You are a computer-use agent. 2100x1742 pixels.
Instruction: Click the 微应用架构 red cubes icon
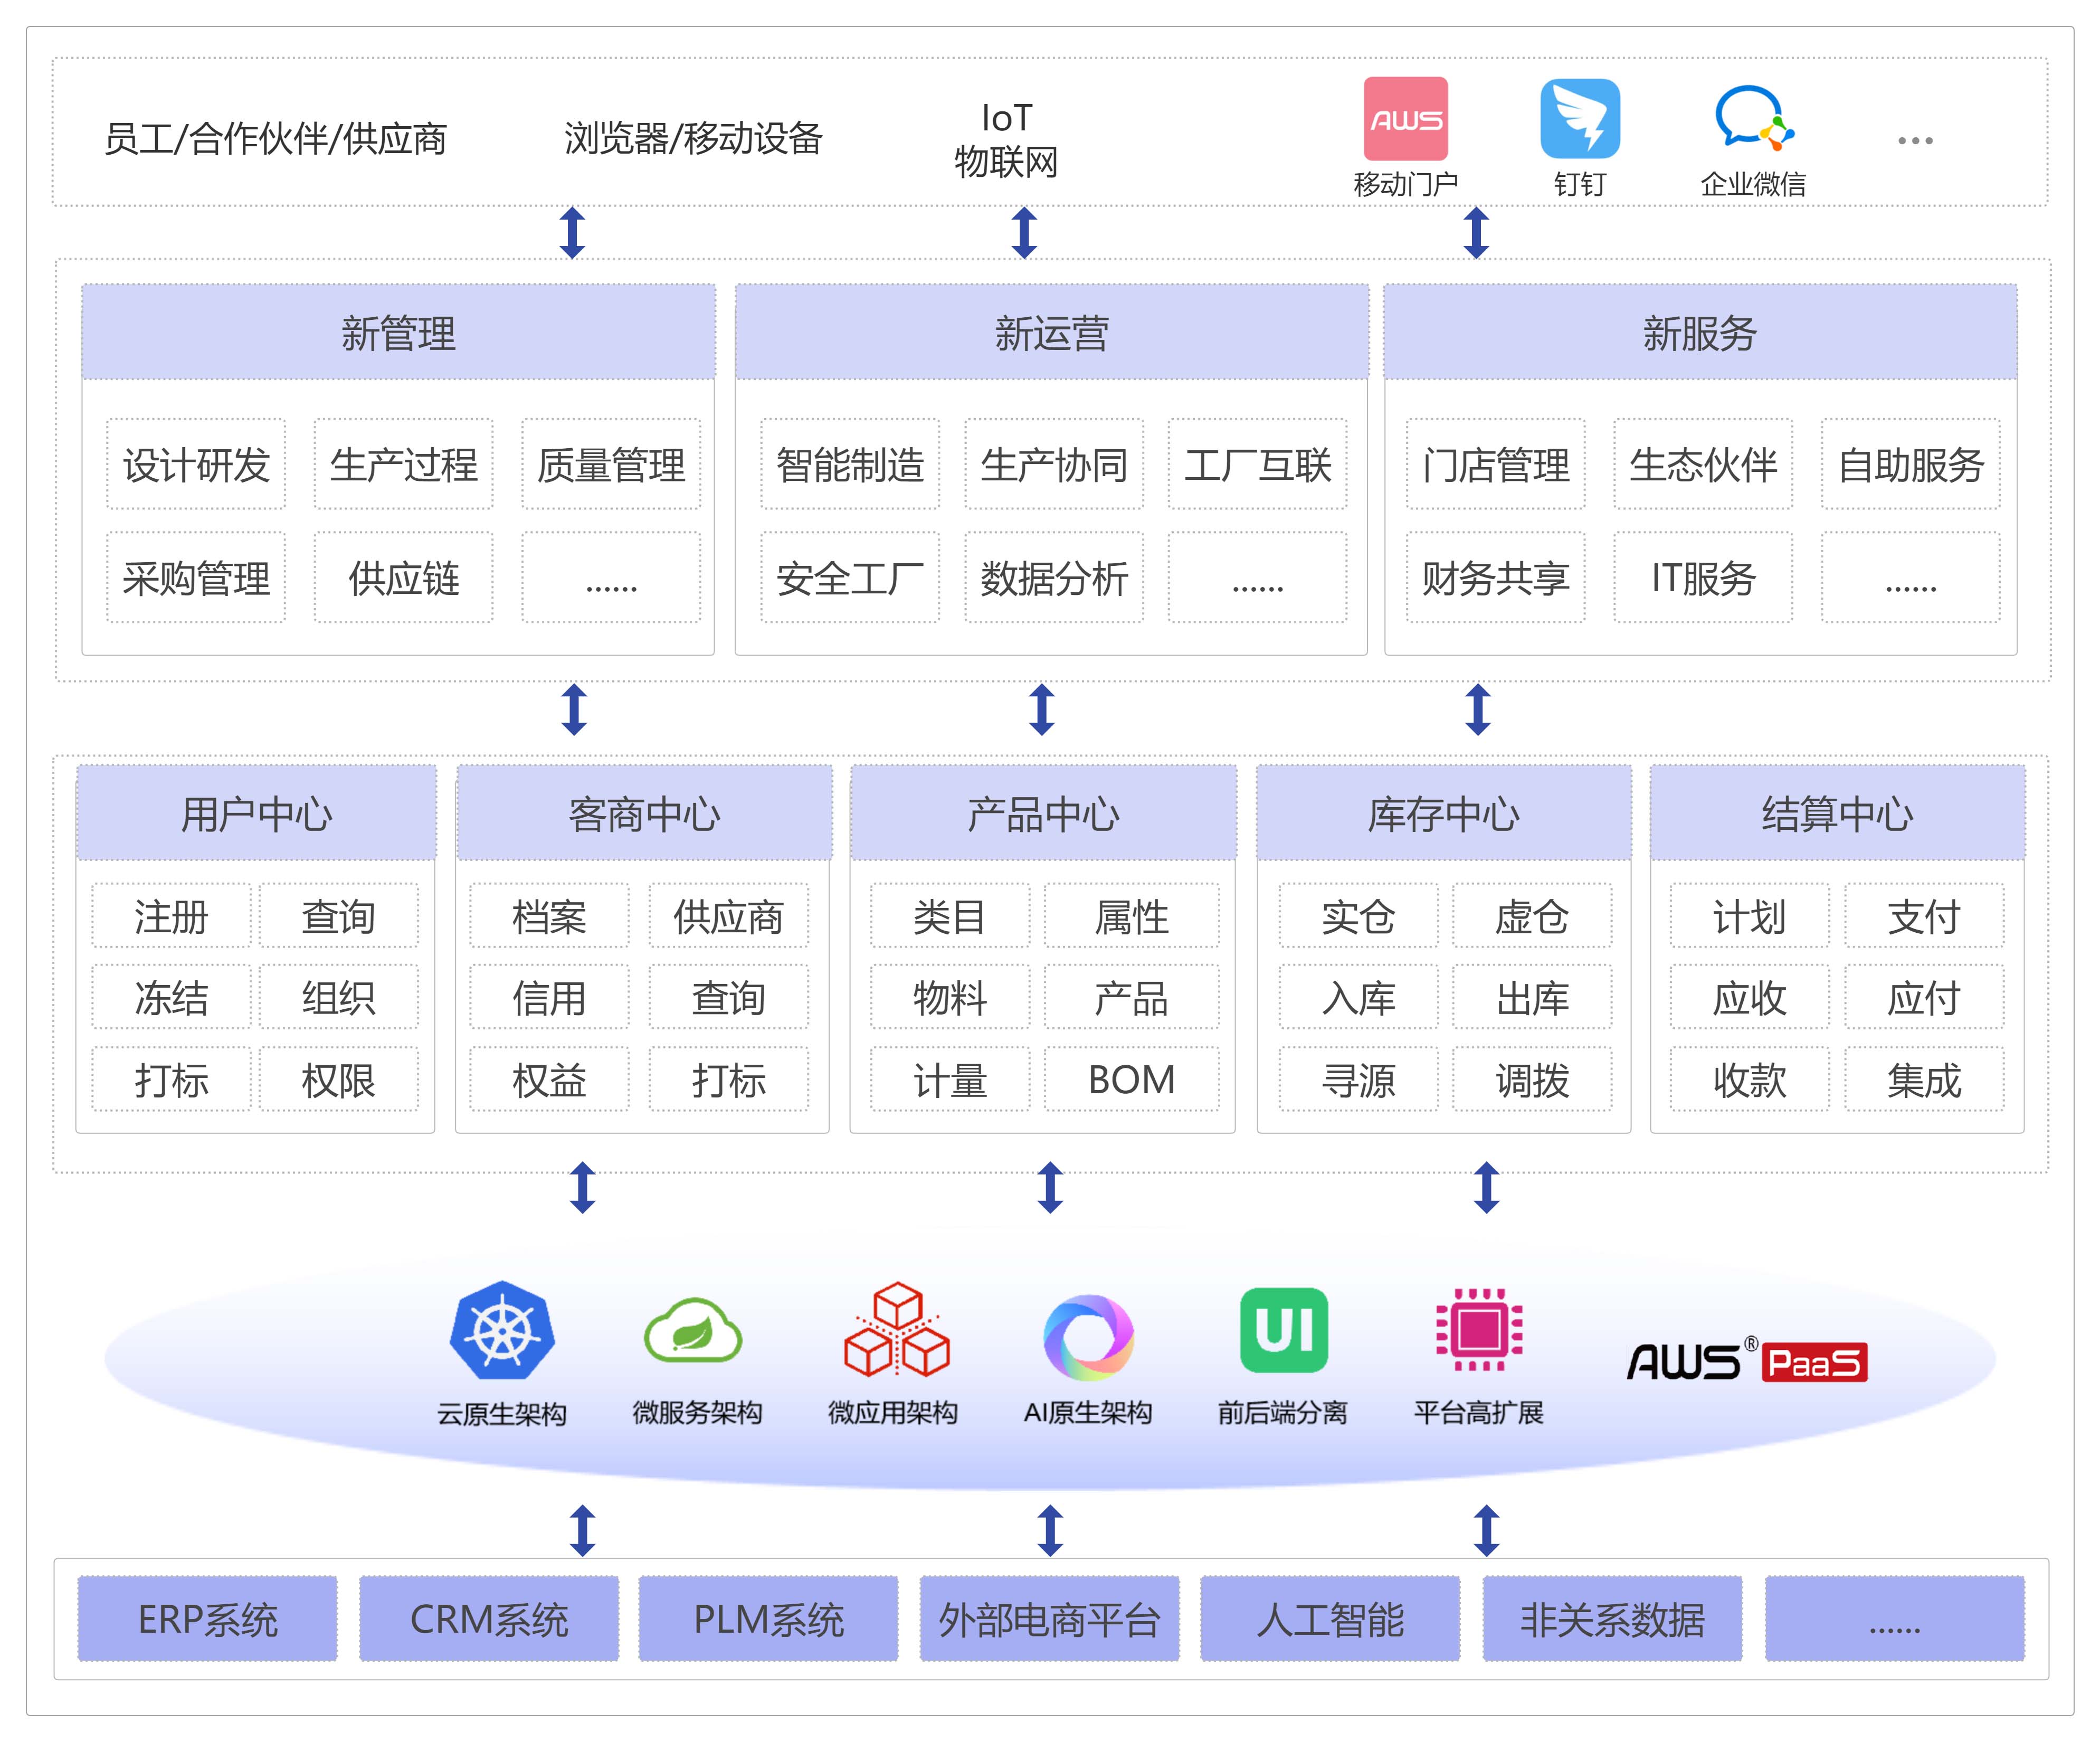[896, 1331]
